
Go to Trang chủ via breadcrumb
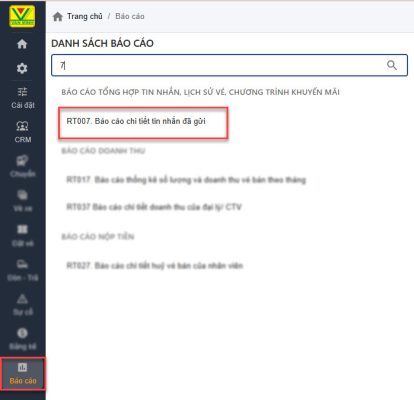[85, 16]
